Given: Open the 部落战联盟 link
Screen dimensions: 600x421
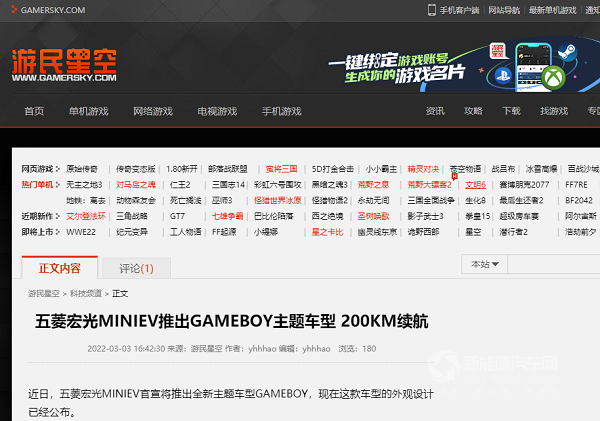Looking at the screenshot, I should coord(228,169).
